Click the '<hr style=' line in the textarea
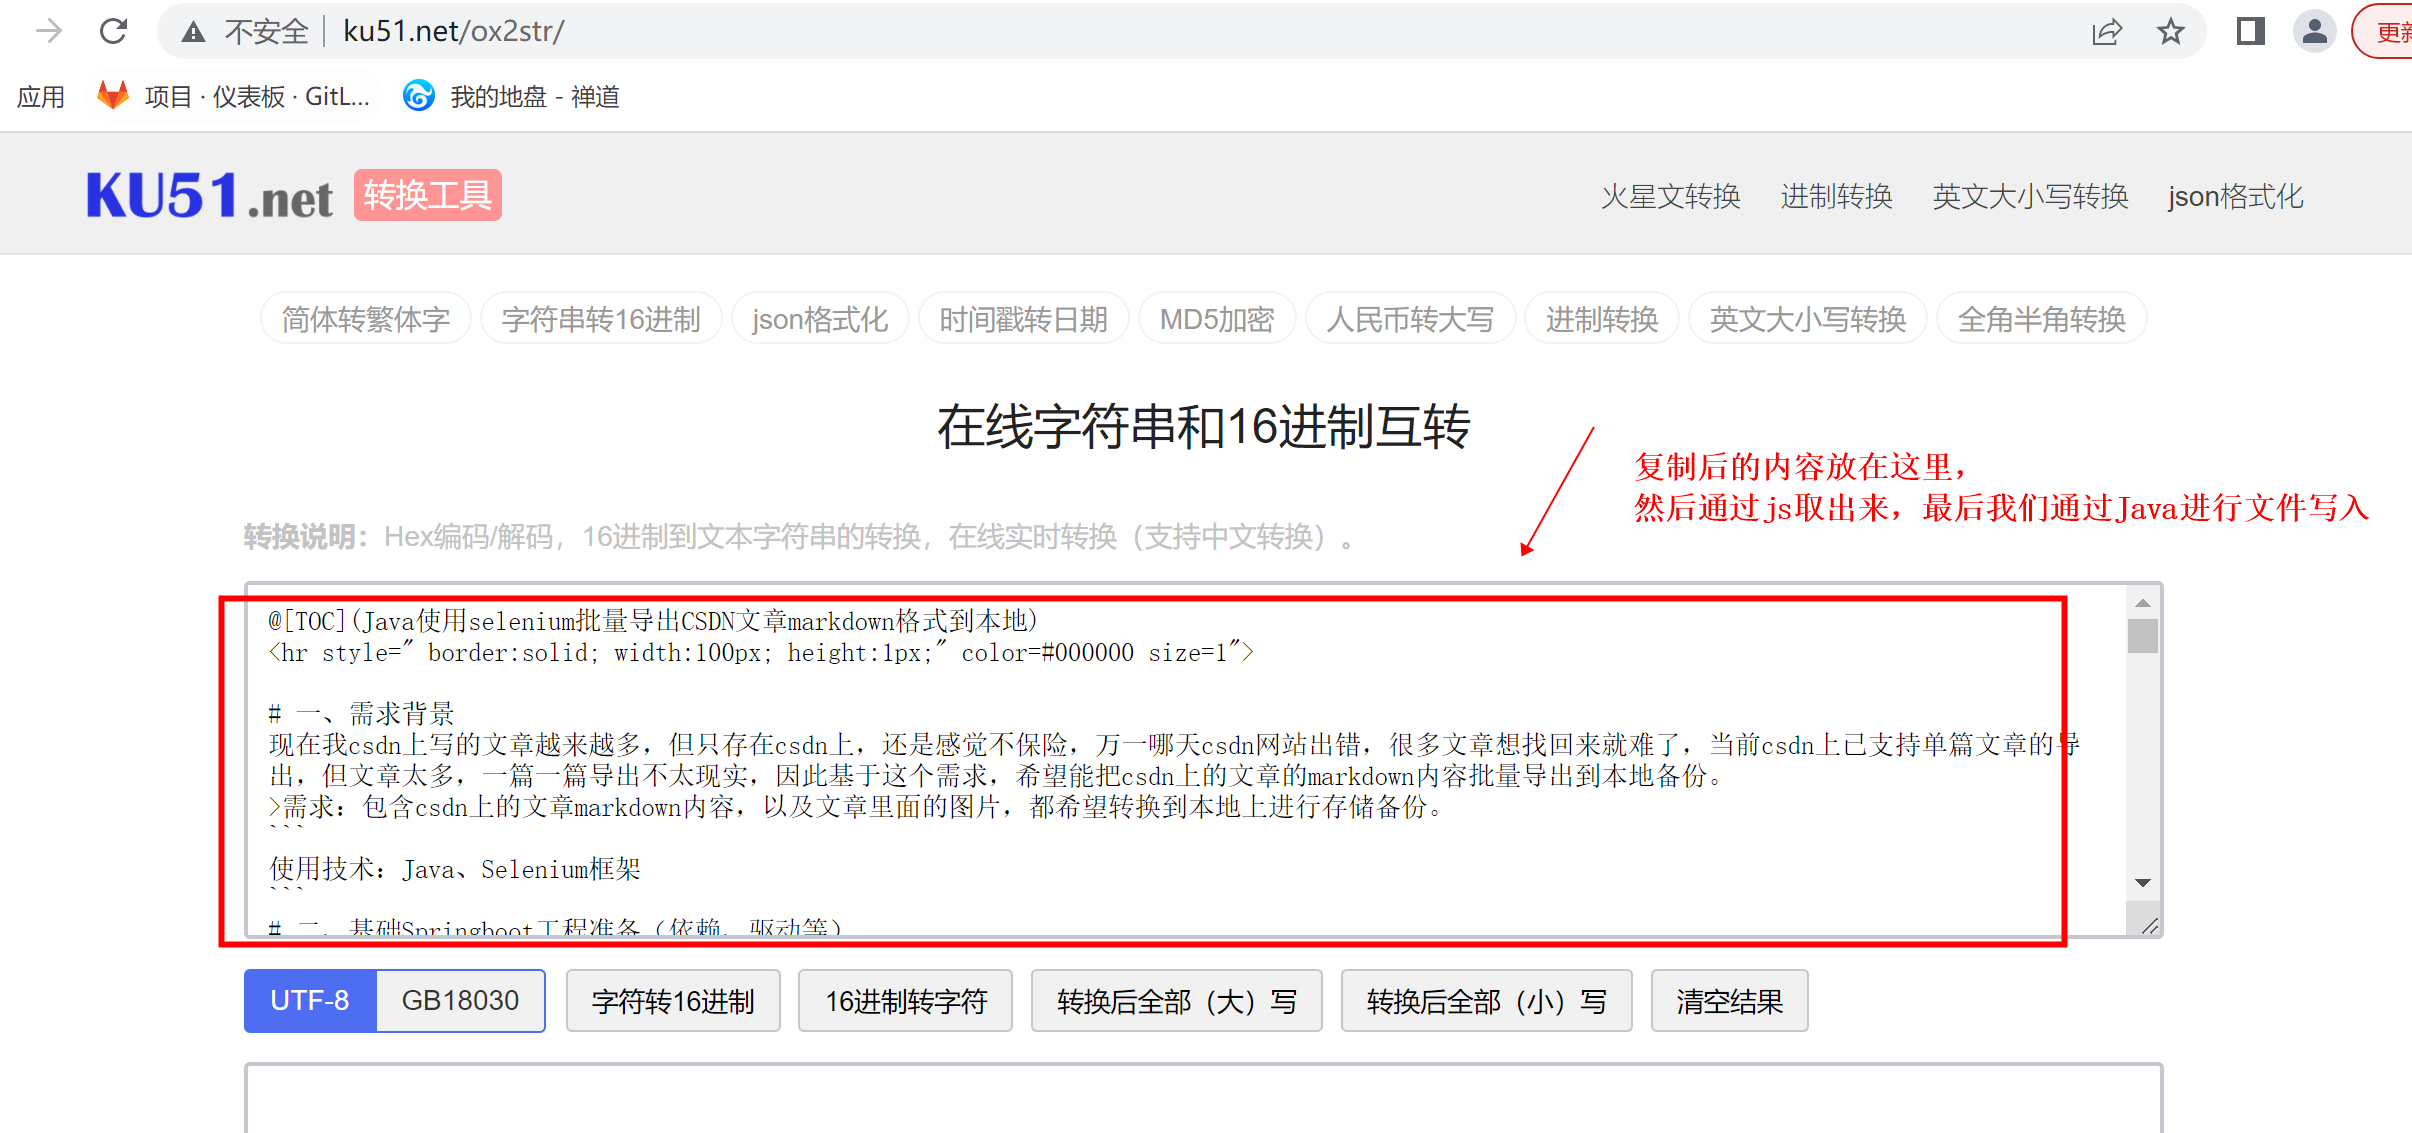 [x=760, y=652]
